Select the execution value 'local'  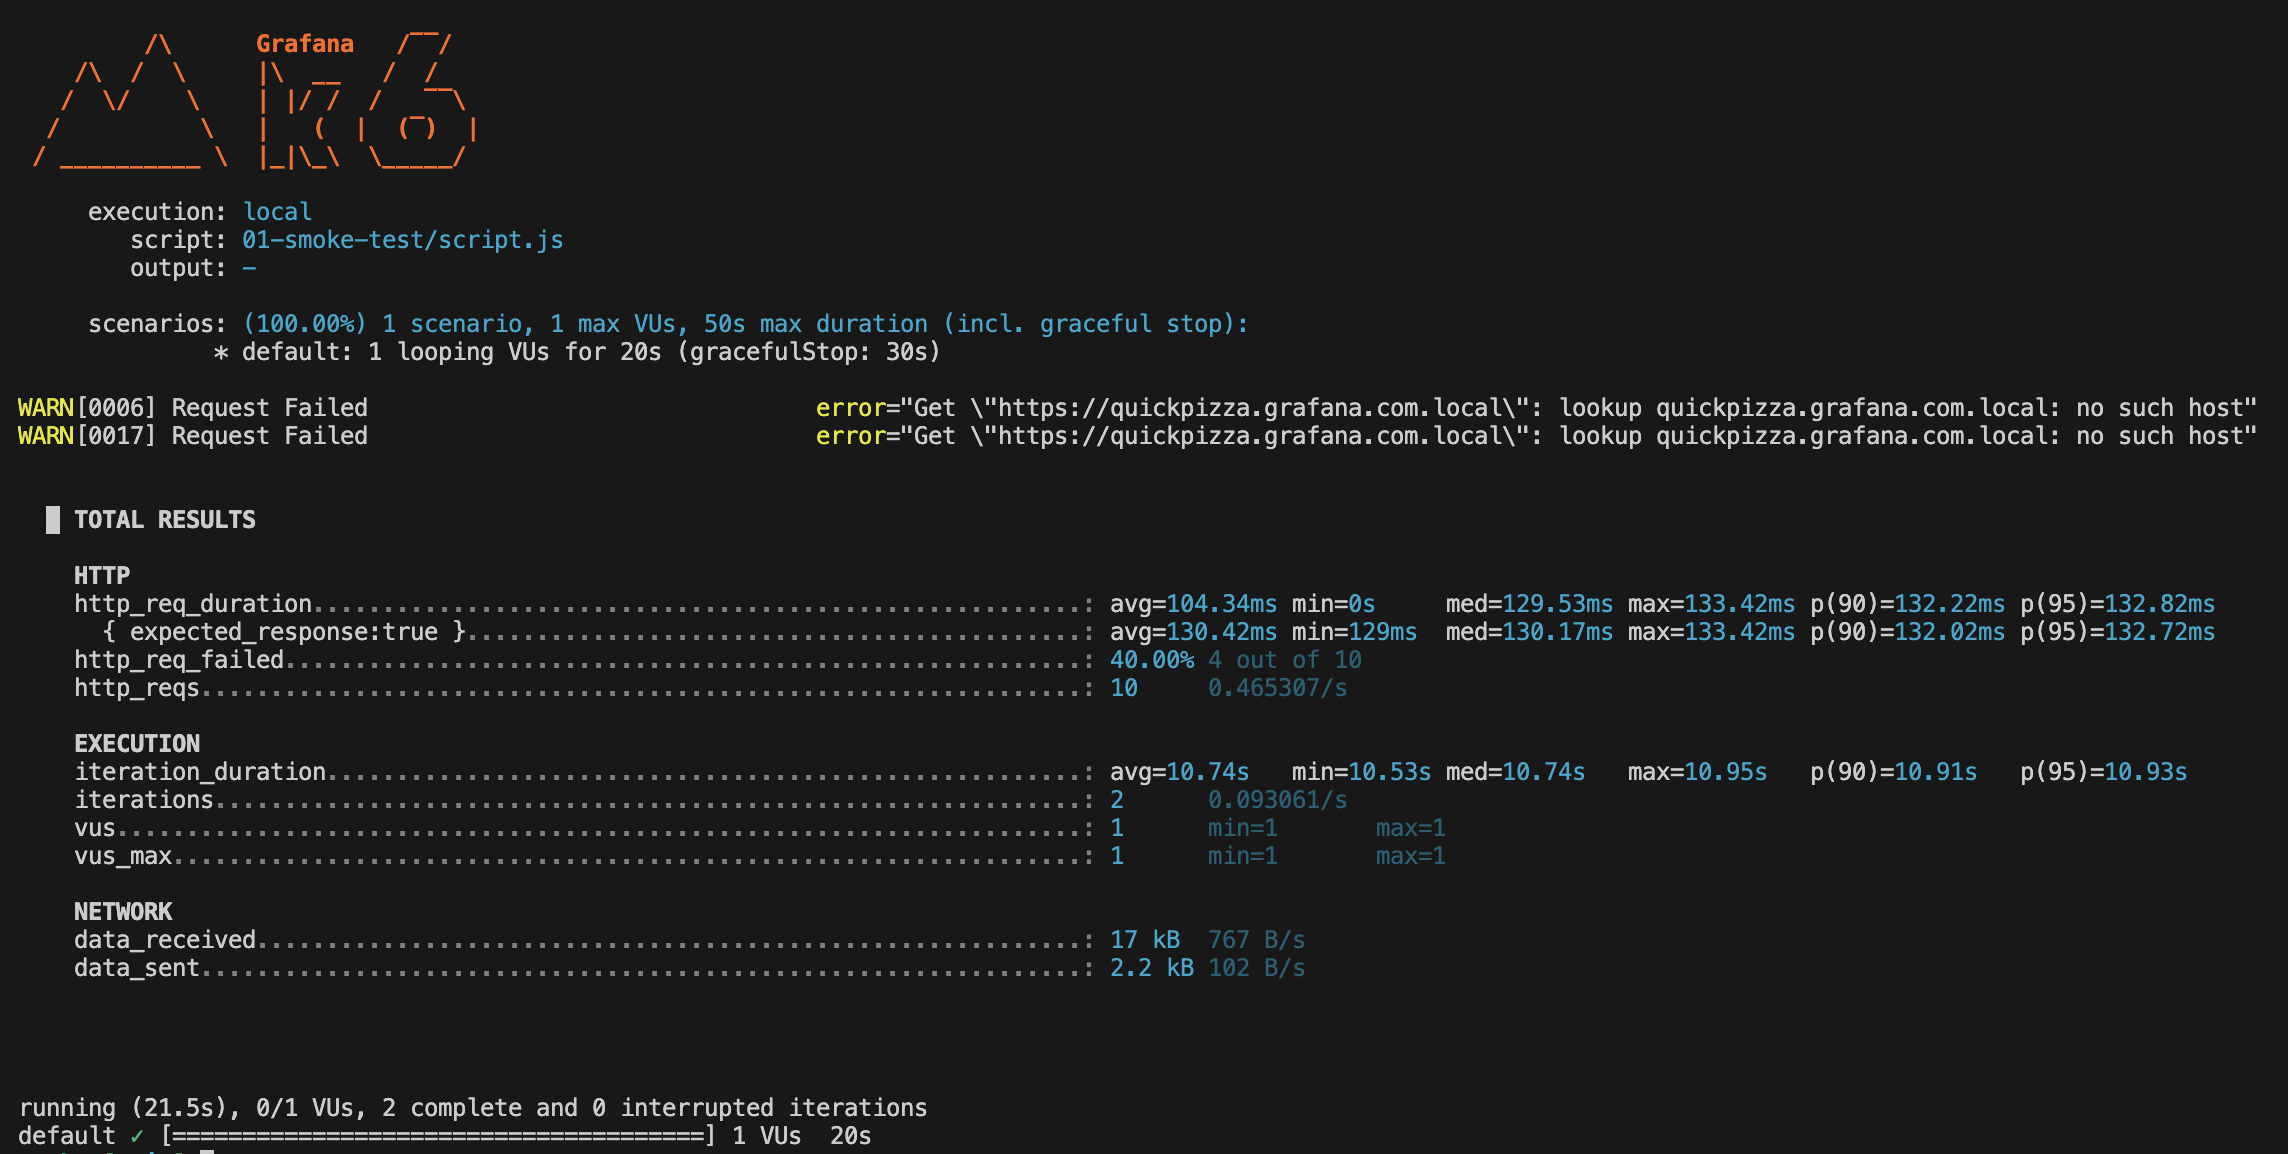coord(278,212)
